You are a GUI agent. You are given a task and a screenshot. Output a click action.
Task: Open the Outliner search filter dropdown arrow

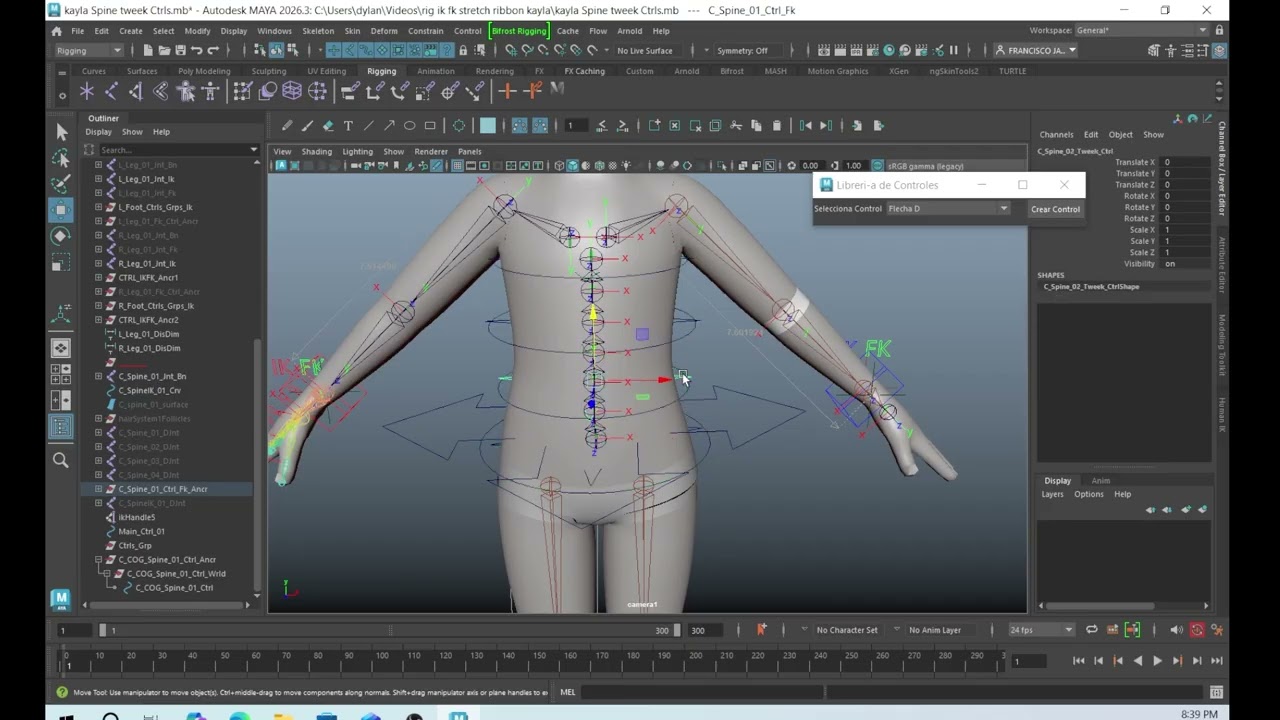click(253, 150)
